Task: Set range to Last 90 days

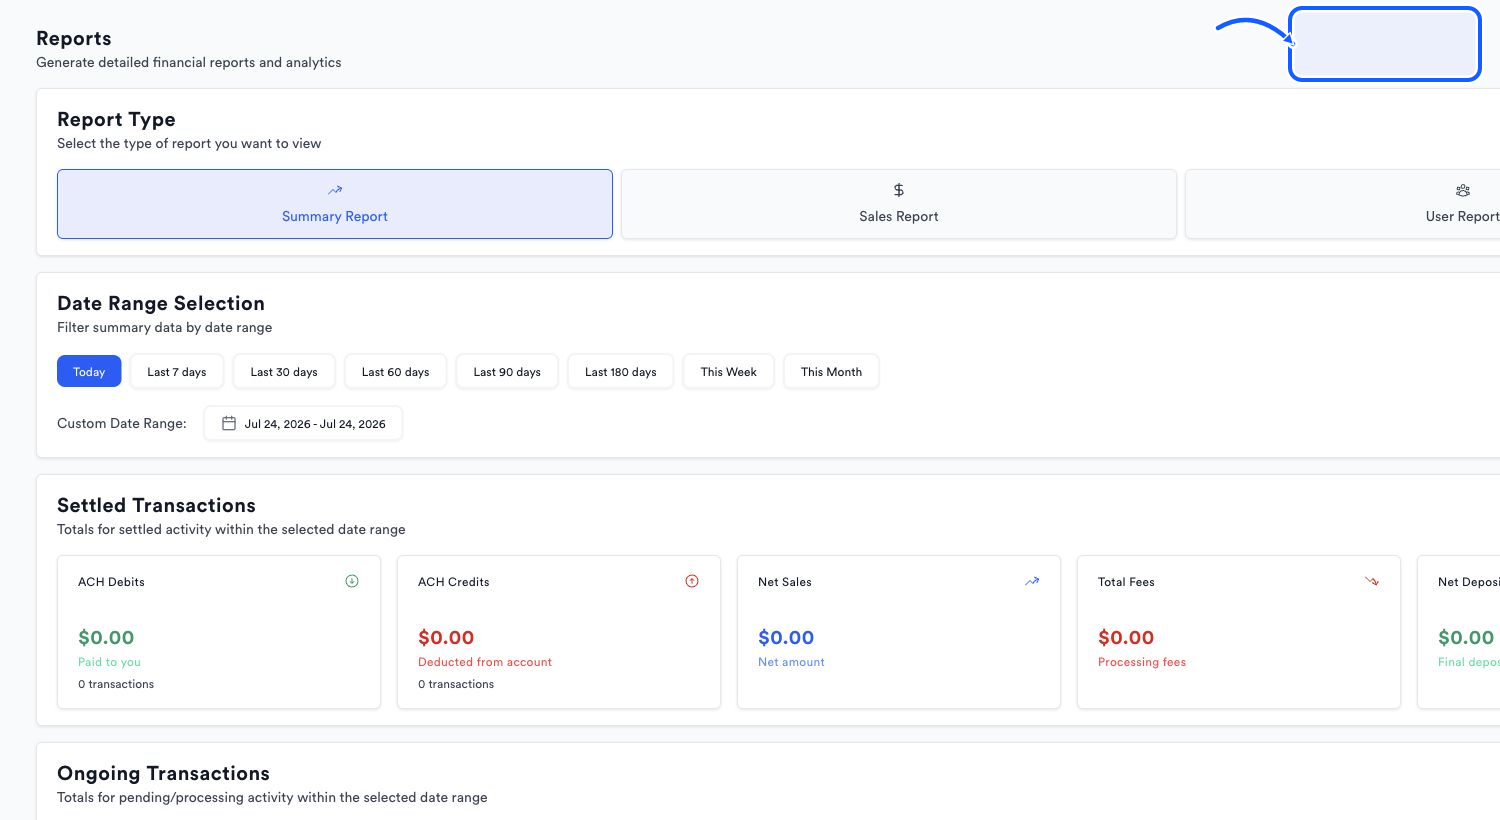Action: tap(507, 371)
